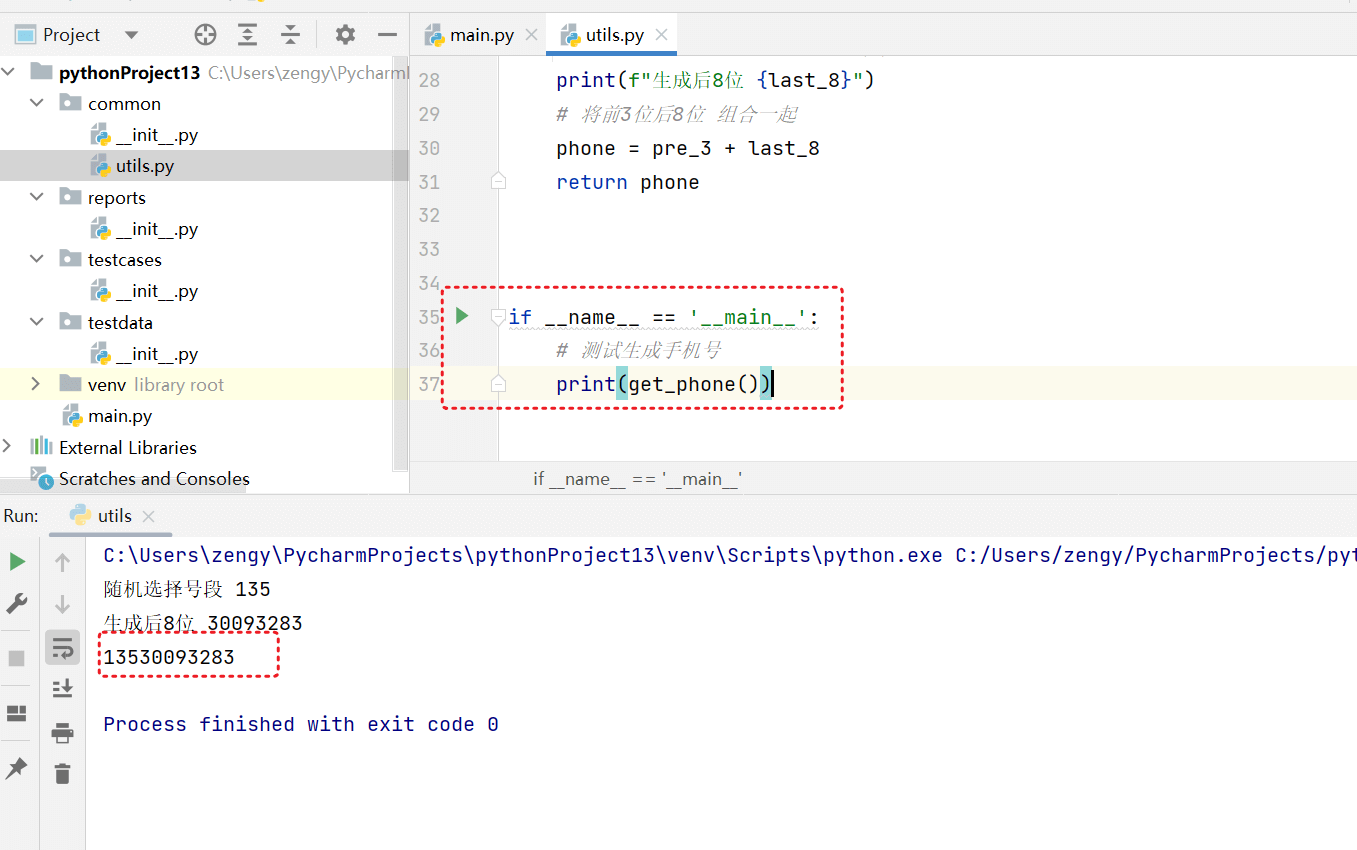
Task: Click the Project panel title label
Action: click(71, 35)
